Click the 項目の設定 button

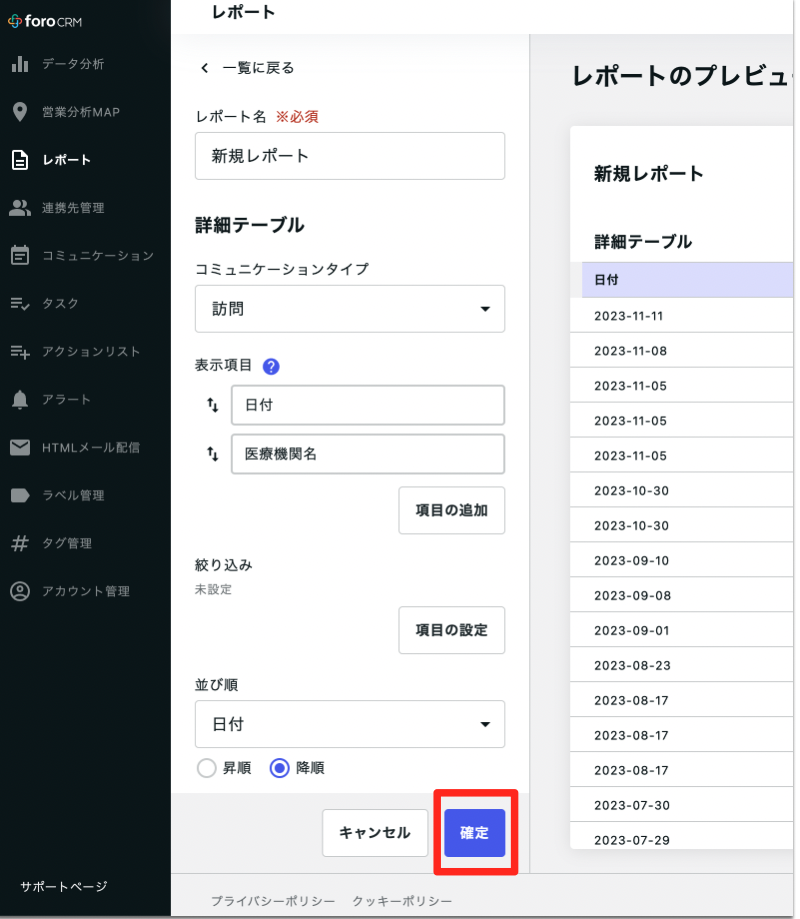click(x=452, y=630)
